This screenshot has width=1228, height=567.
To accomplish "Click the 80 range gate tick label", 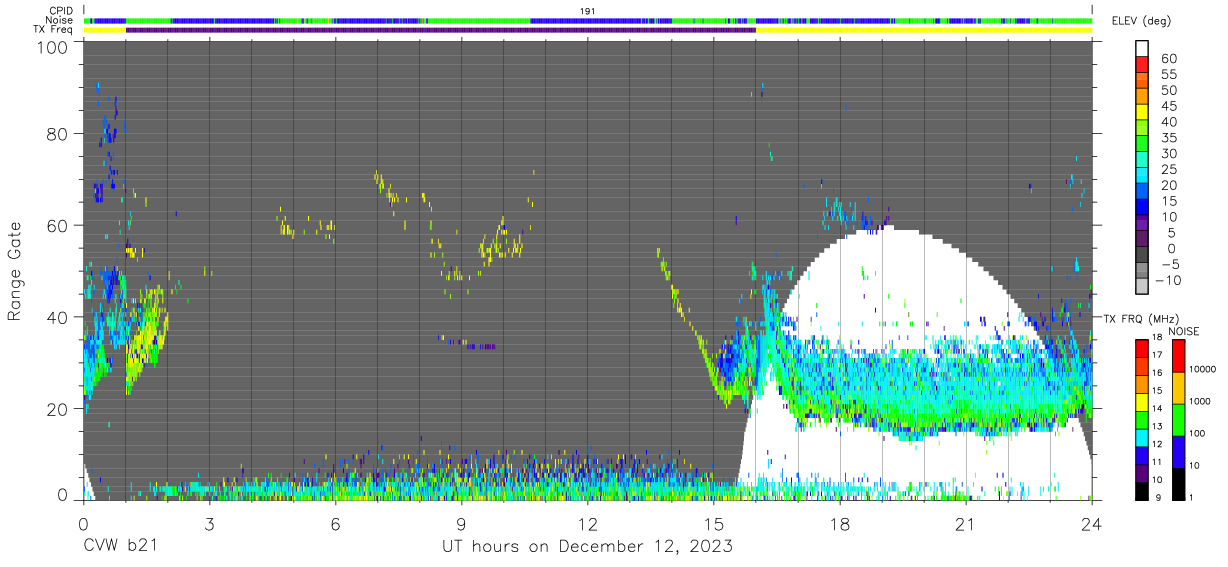I will click(x=59, y=134).
